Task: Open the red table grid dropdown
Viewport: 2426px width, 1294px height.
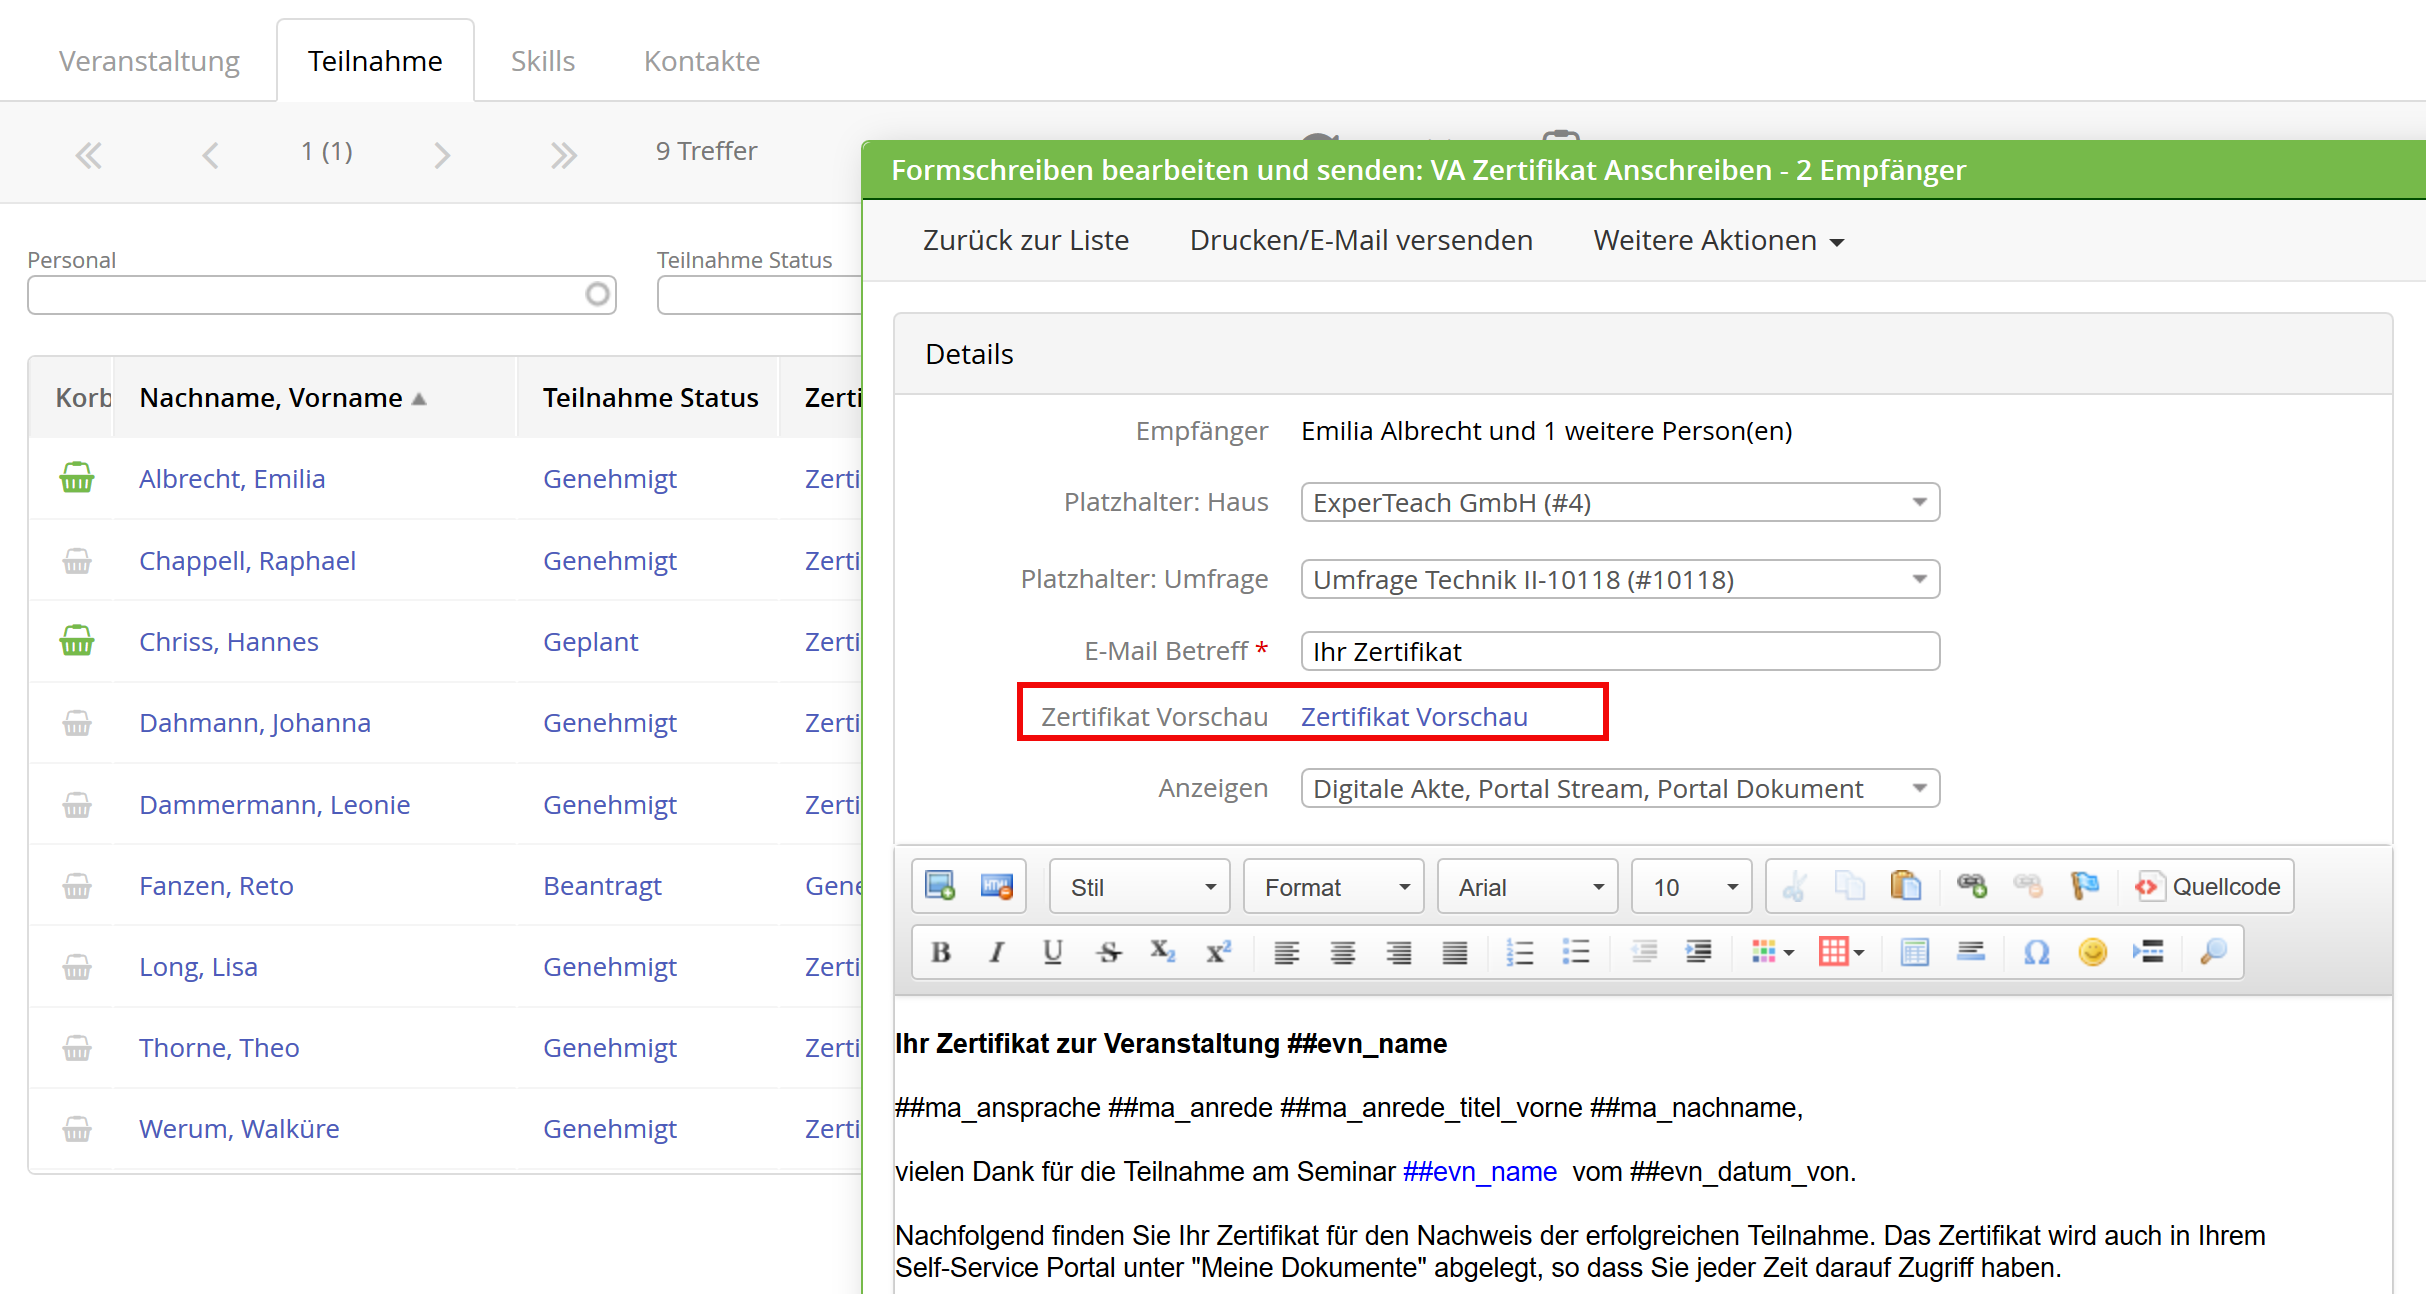Action: (1841, 952)
